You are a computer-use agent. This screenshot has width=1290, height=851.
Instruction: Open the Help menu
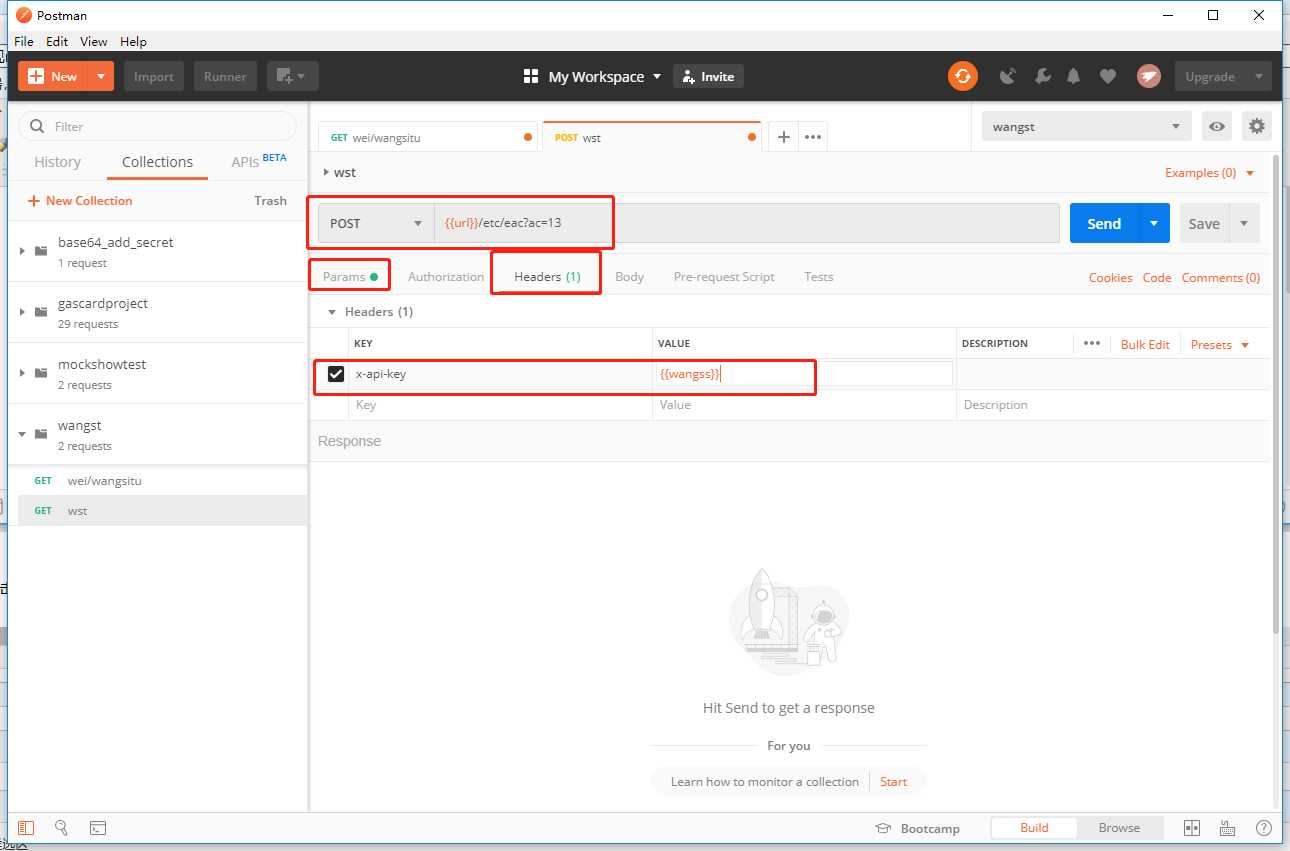click(133, 41)
